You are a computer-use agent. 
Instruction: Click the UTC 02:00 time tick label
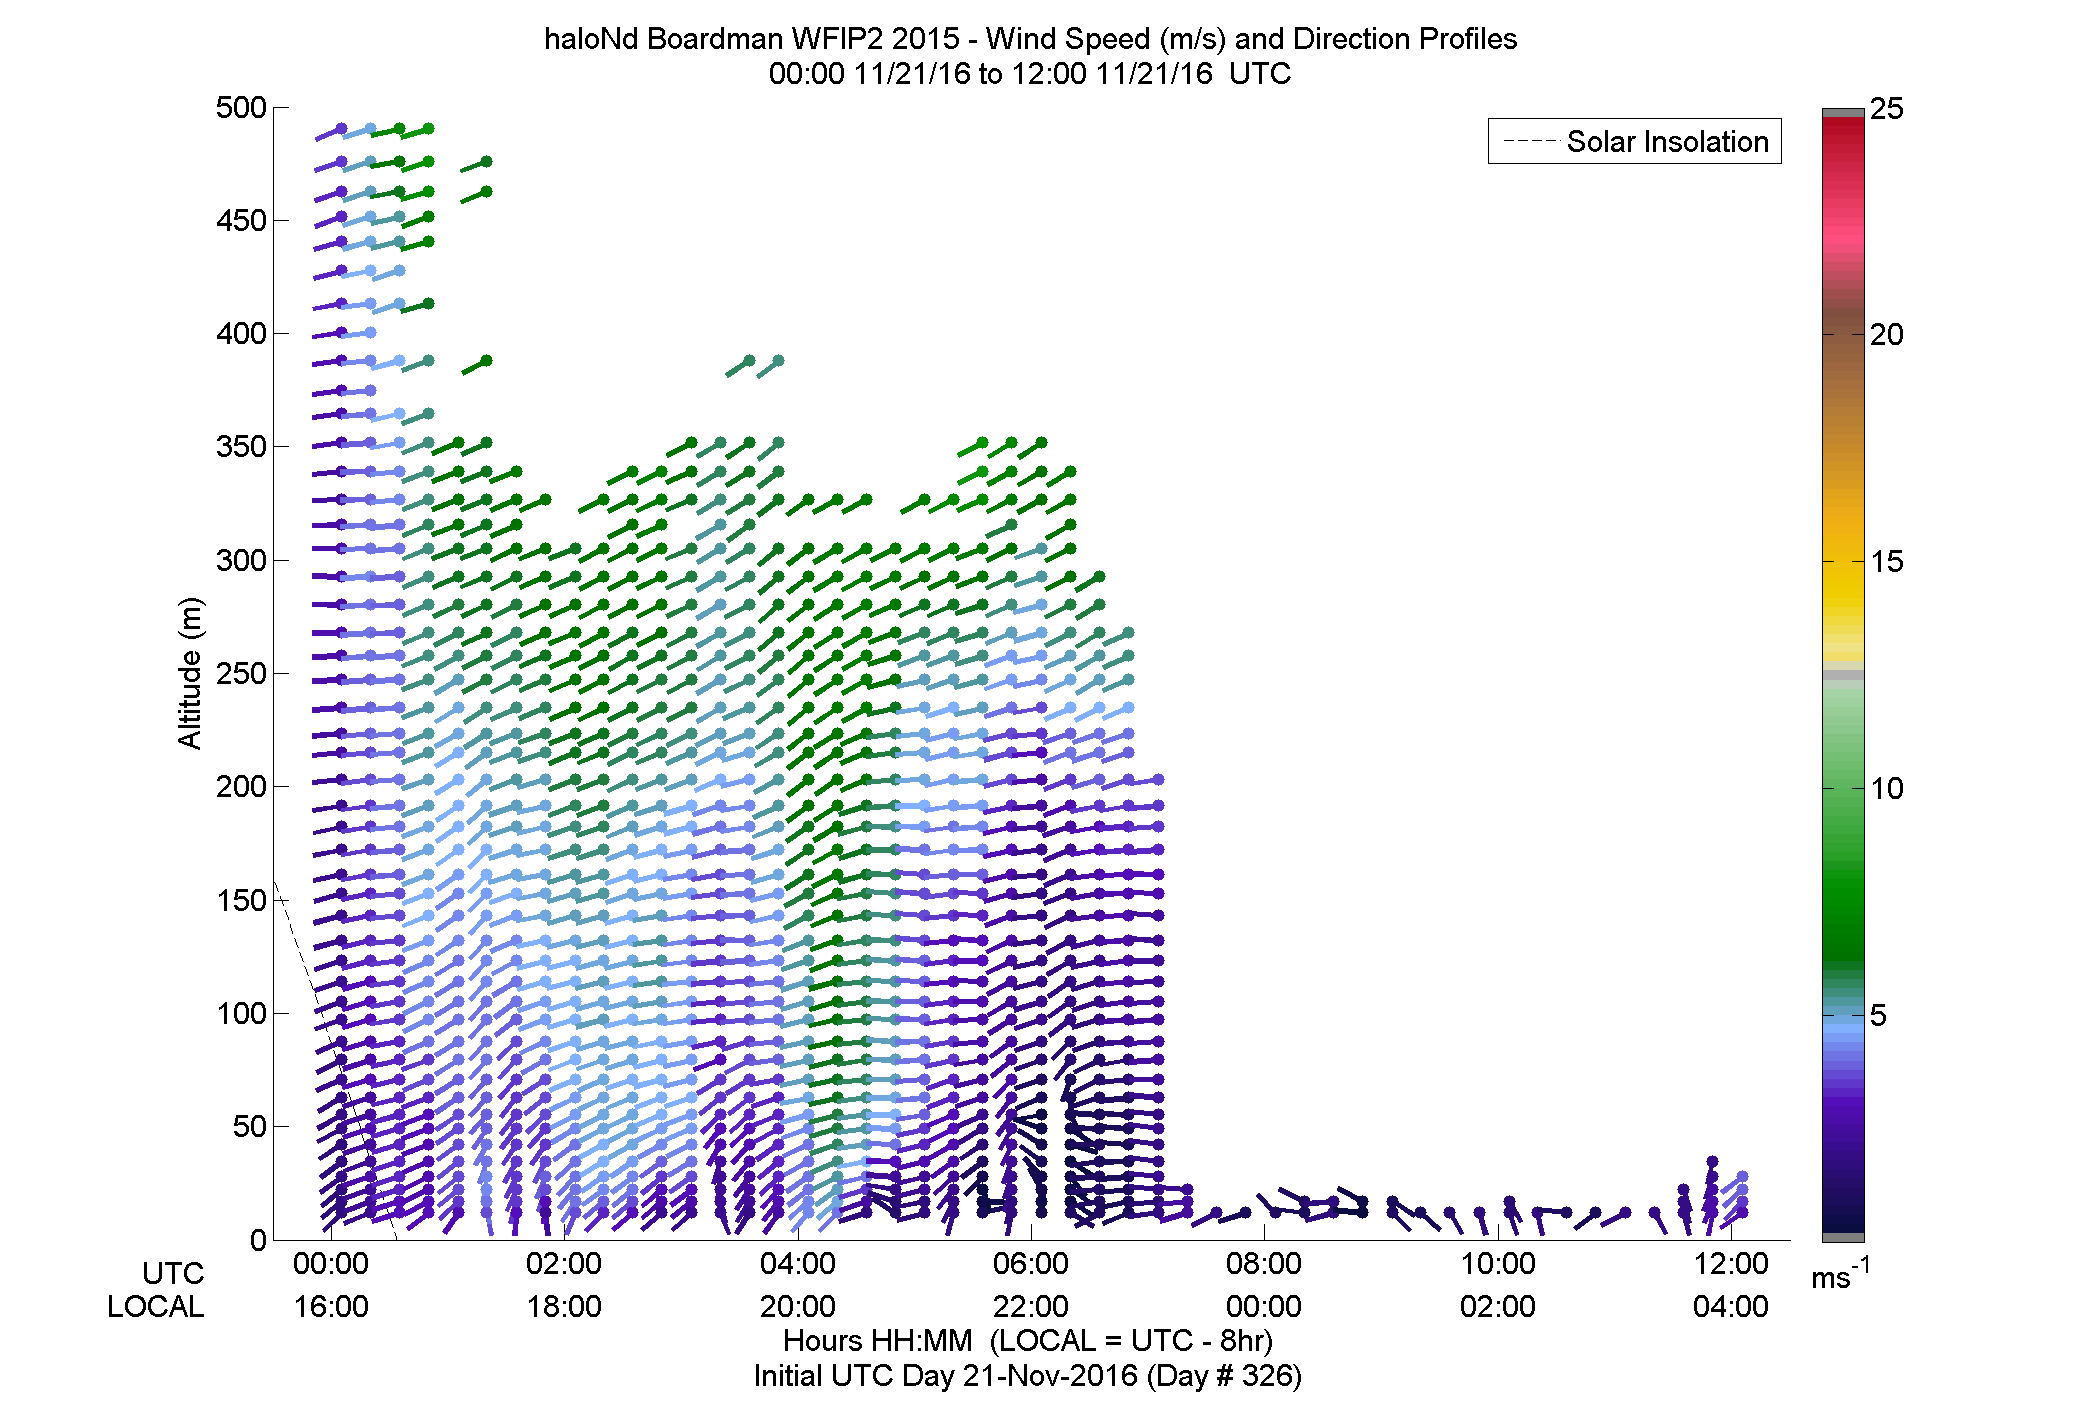click(564, 1264)
